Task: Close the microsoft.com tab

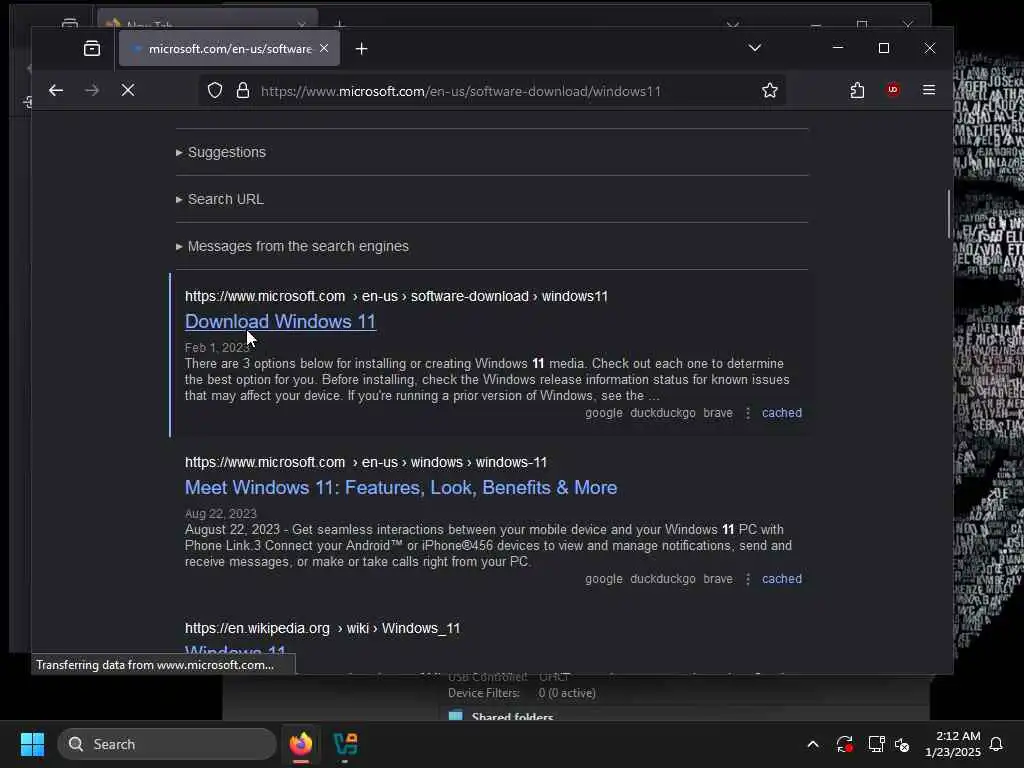Action: 324,48
